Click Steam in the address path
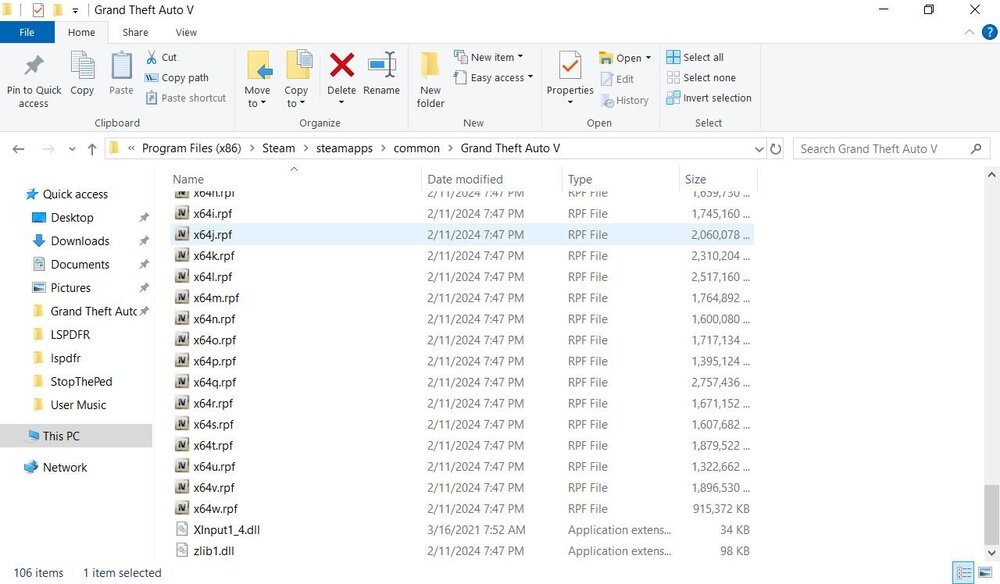This screenshot has width=1000, height=584. point(279,149)
